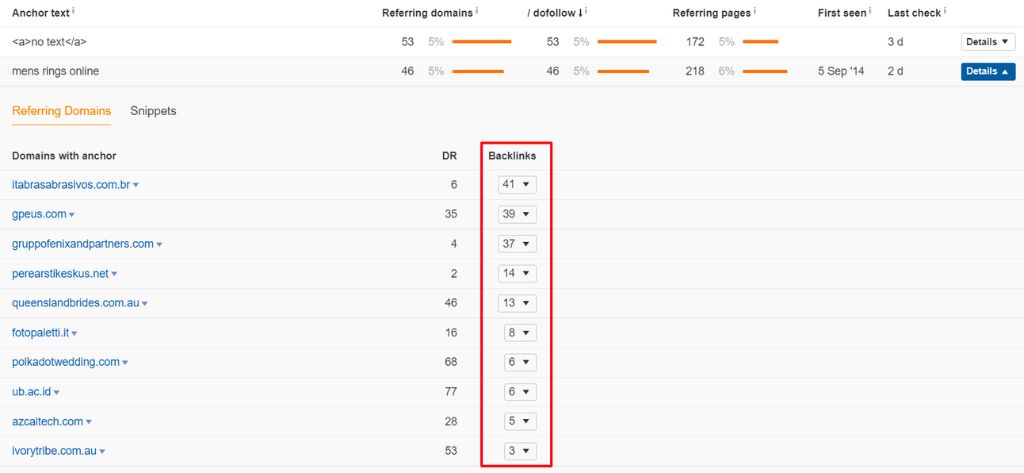1024x473 pixels.
Task: Expand the 13 backlinks dropdown for queenslandbrides.com.au
Action: pos(517,303)
